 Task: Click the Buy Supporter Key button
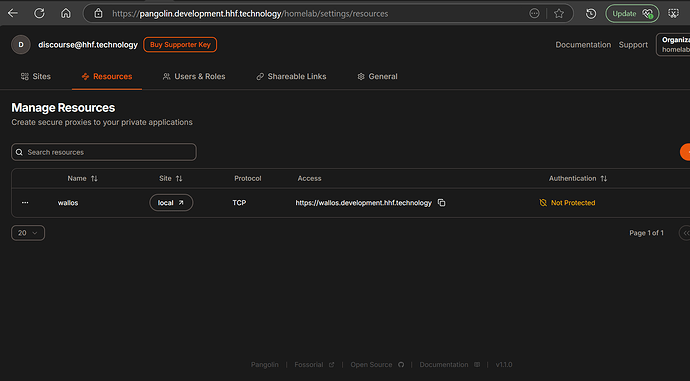point(180,44)
